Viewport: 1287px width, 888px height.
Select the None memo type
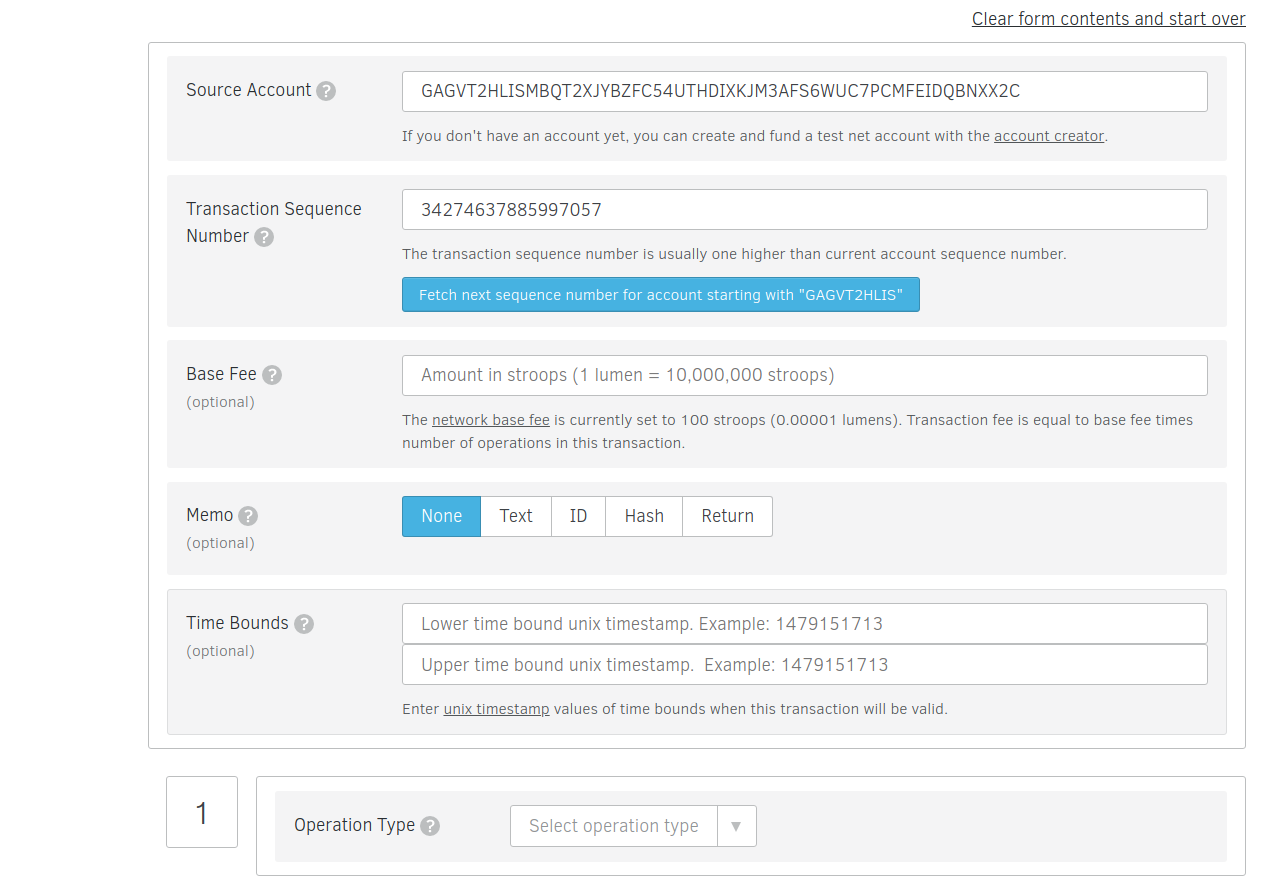pos(441,516)
